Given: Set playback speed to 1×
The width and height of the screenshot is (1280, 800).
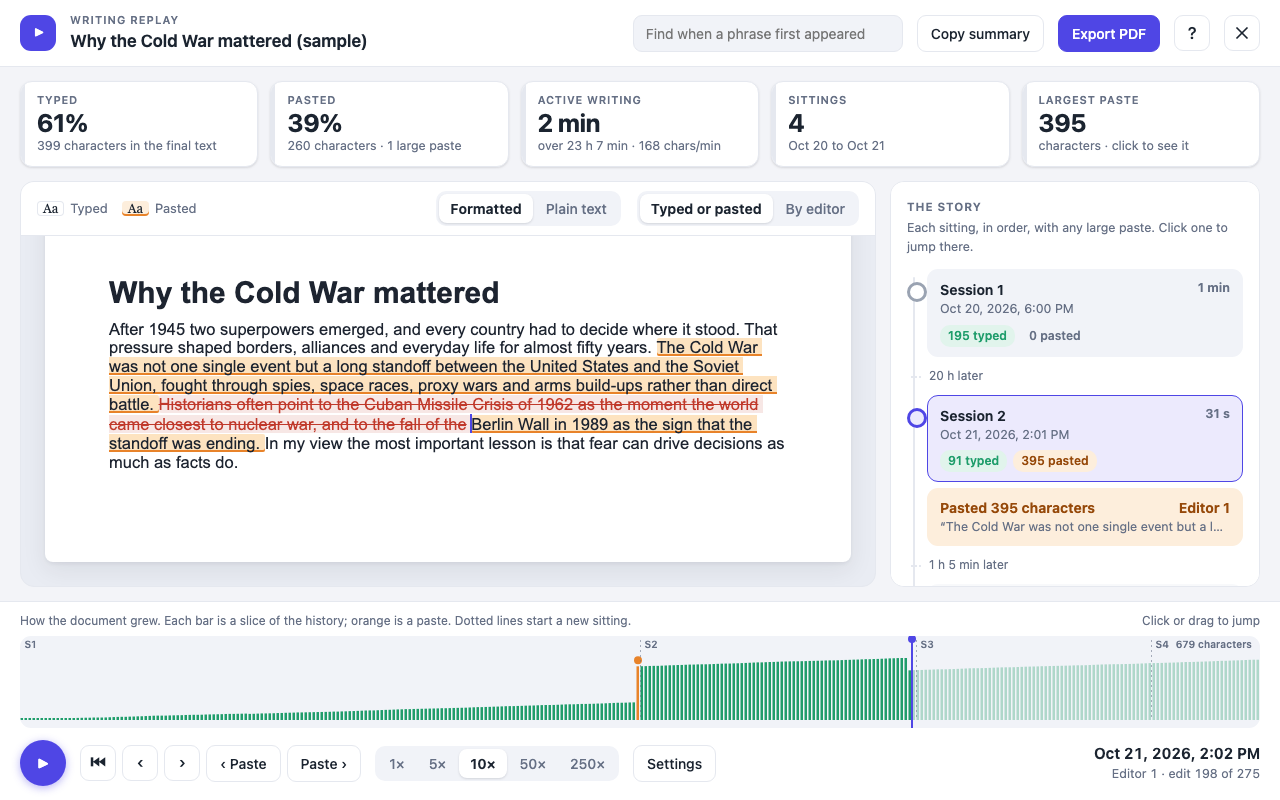Looking at the screenshot, I should tap(397, 764).
